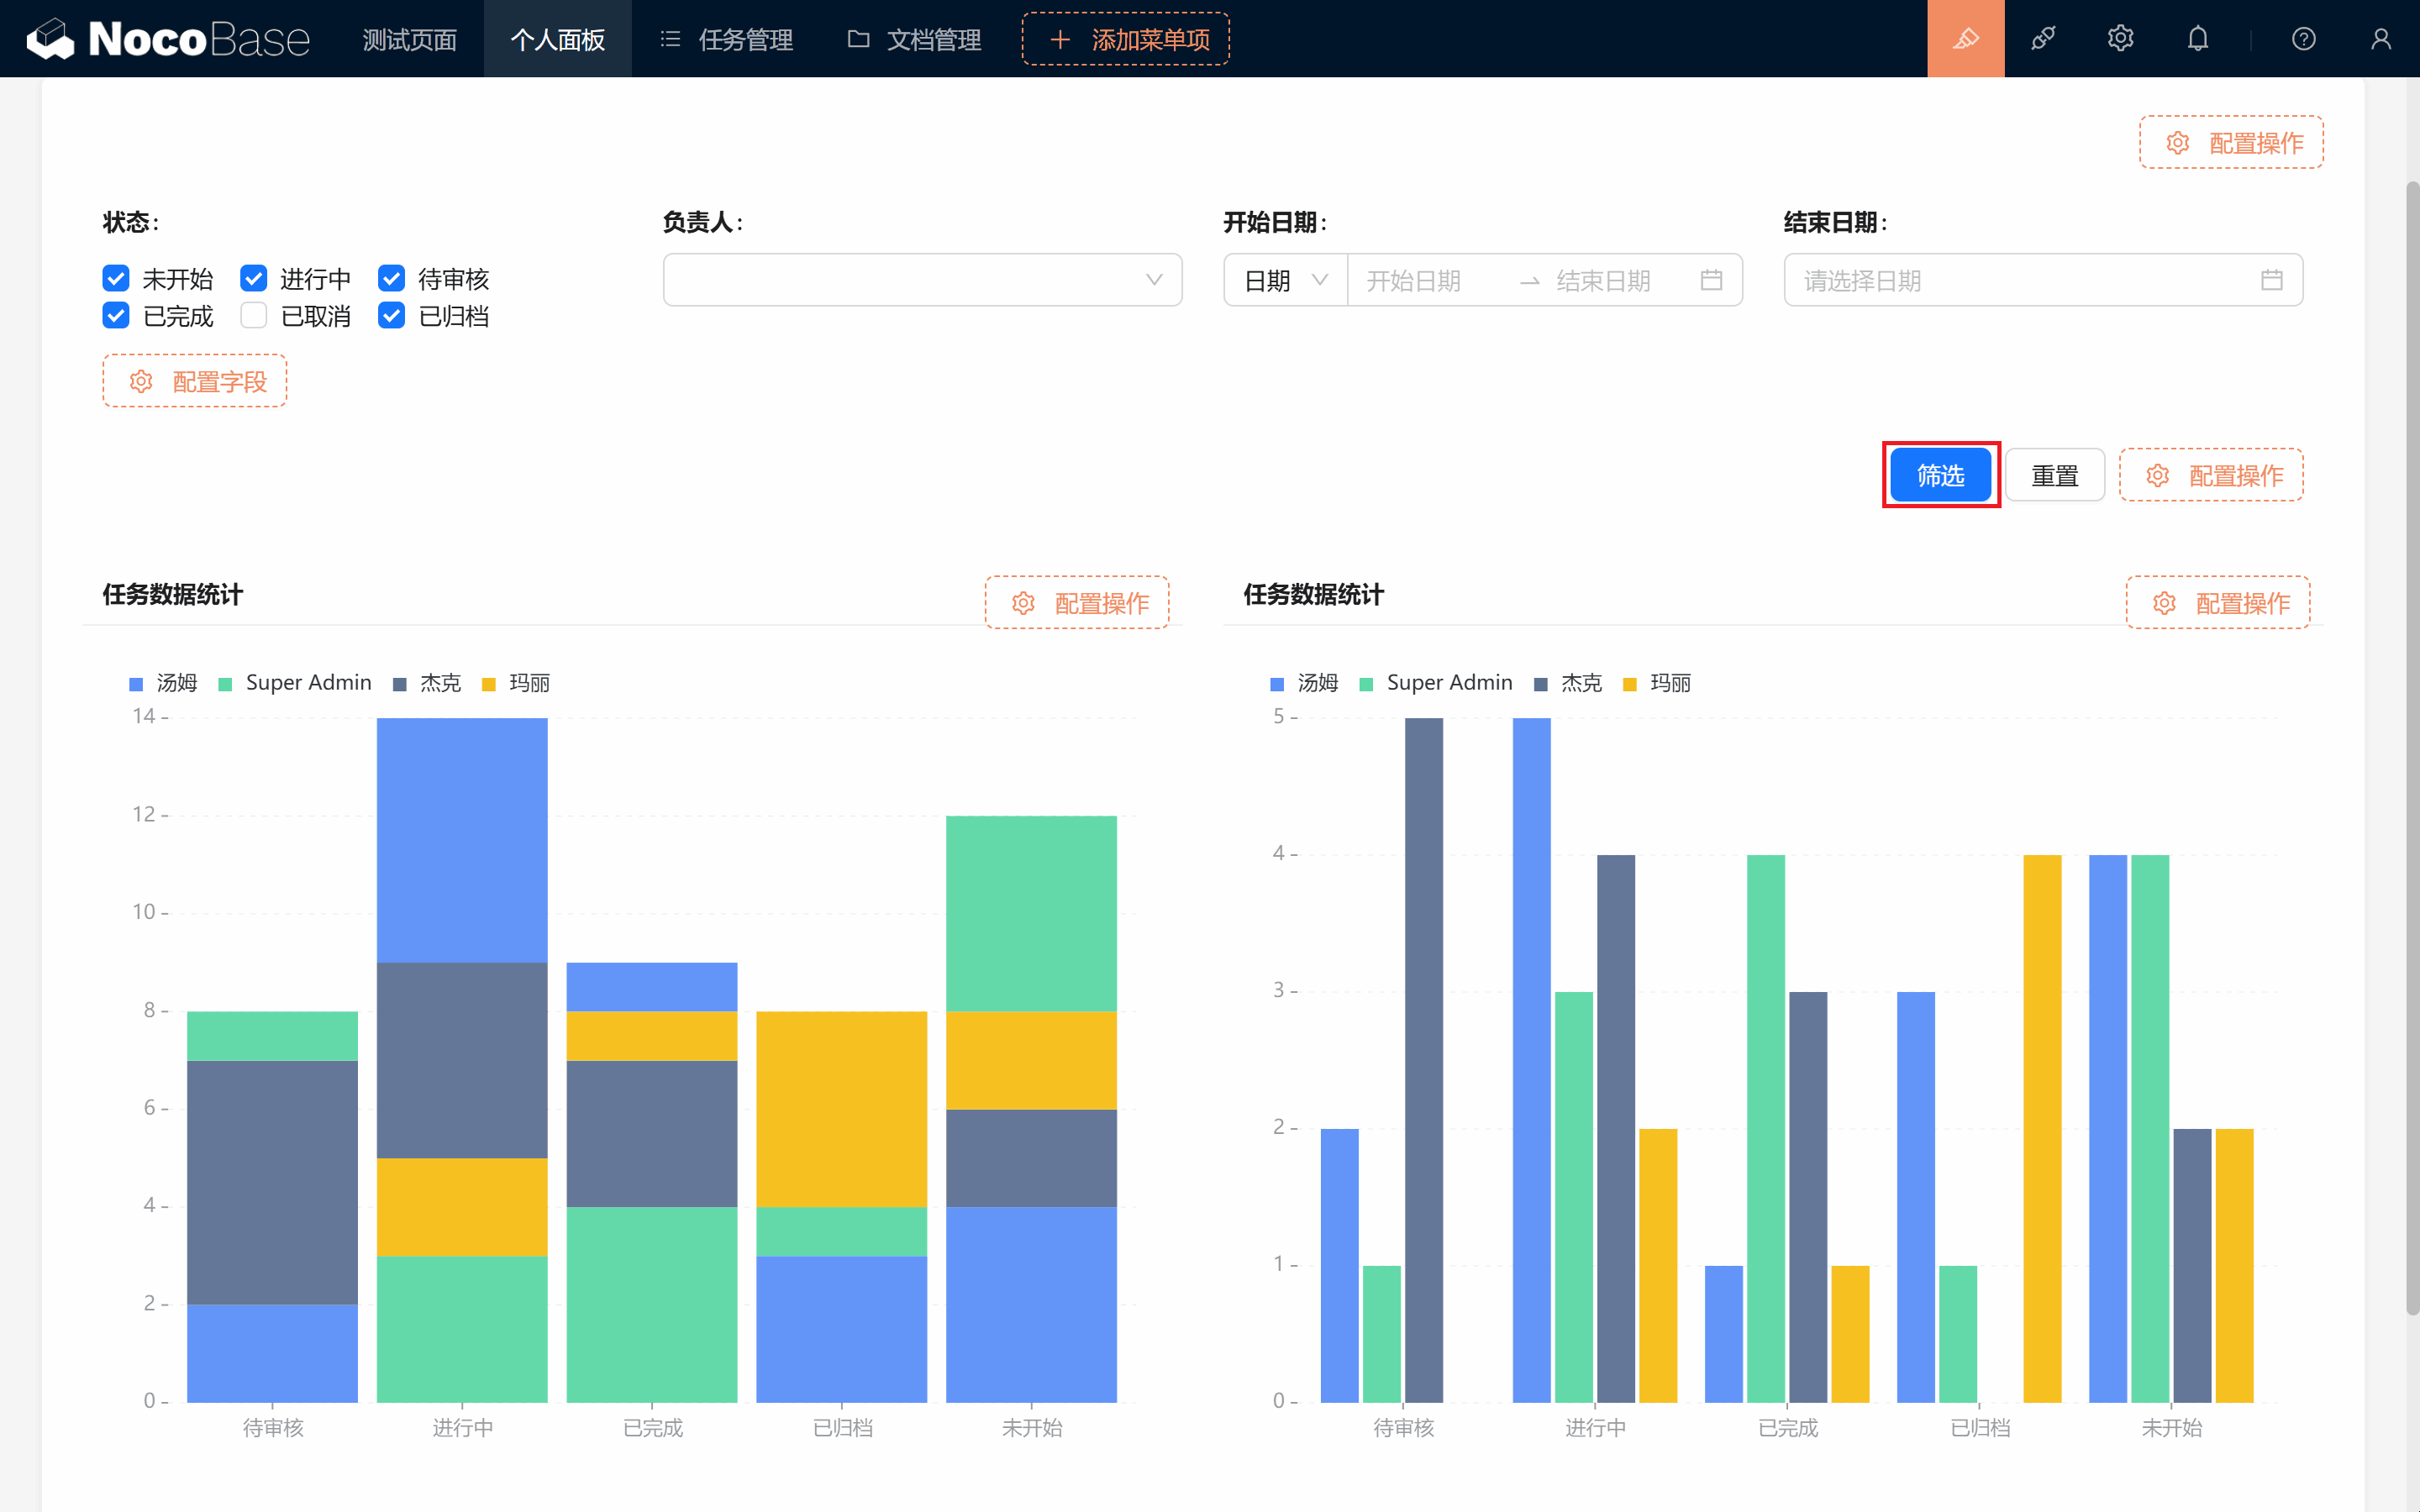Open the user profile icon
Screen dimensions: 2420x1512
click(x=2380, y=39)
